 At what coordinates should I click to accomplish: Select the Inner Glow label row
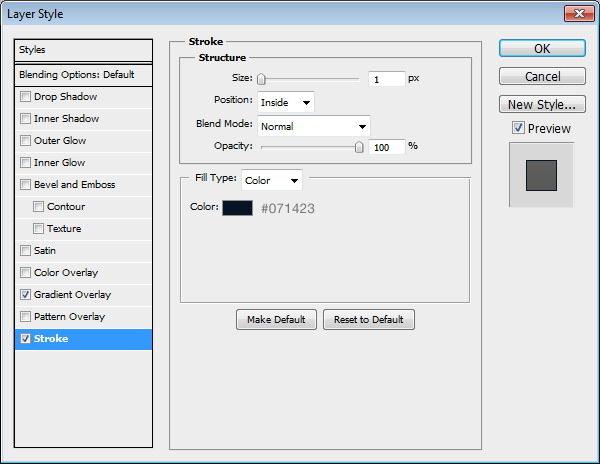point(59,163)
